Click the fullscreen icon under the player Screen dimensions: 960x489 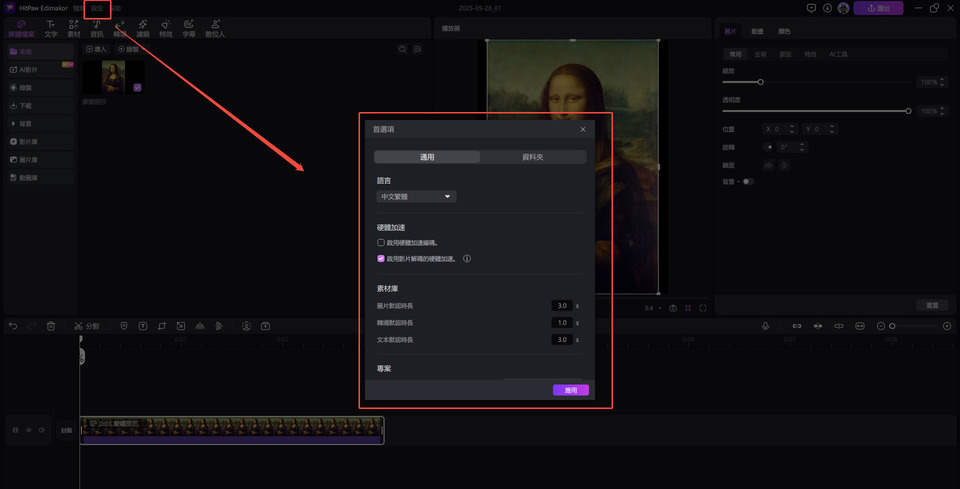point(703,308)
